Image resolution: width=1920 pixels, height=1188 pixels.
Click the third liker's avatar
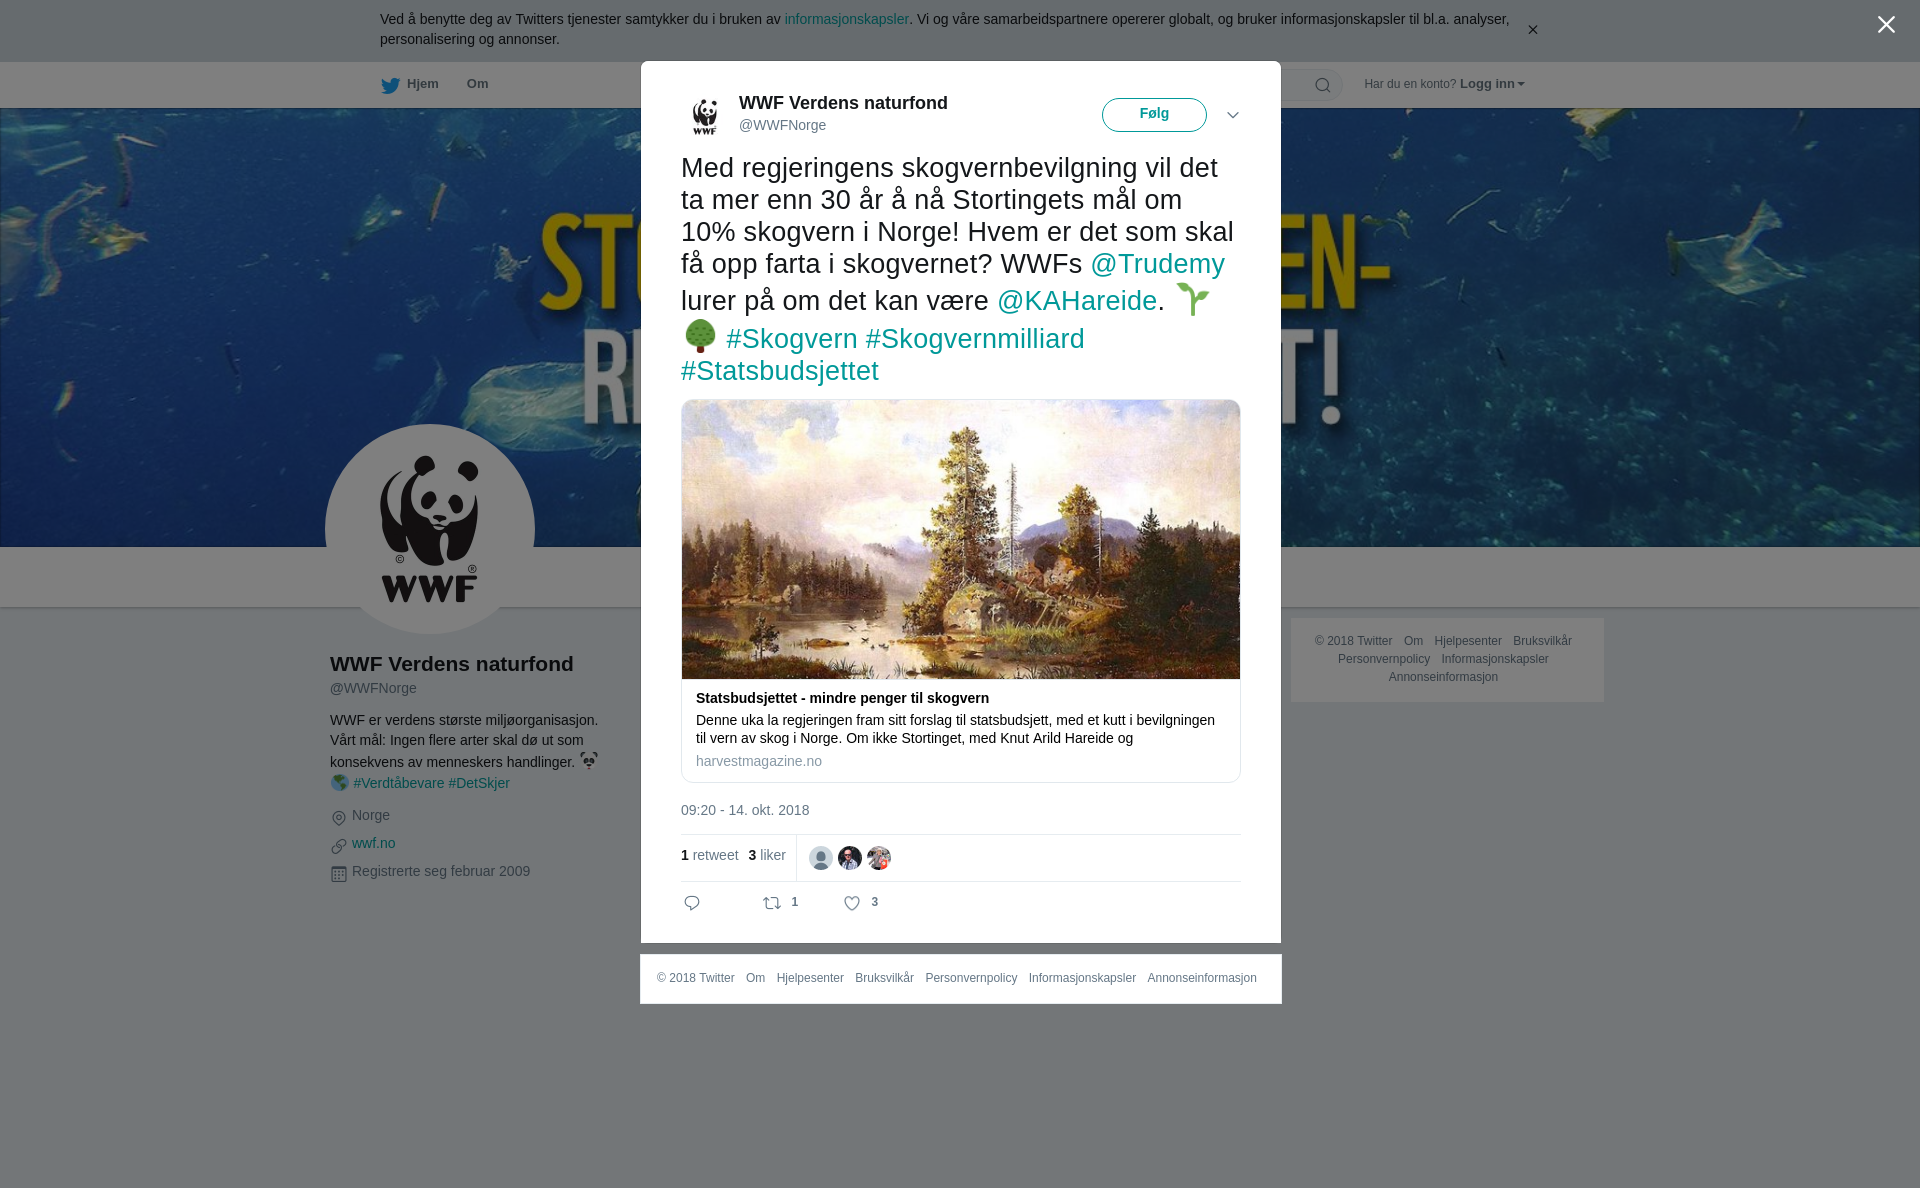pos(879,858)
